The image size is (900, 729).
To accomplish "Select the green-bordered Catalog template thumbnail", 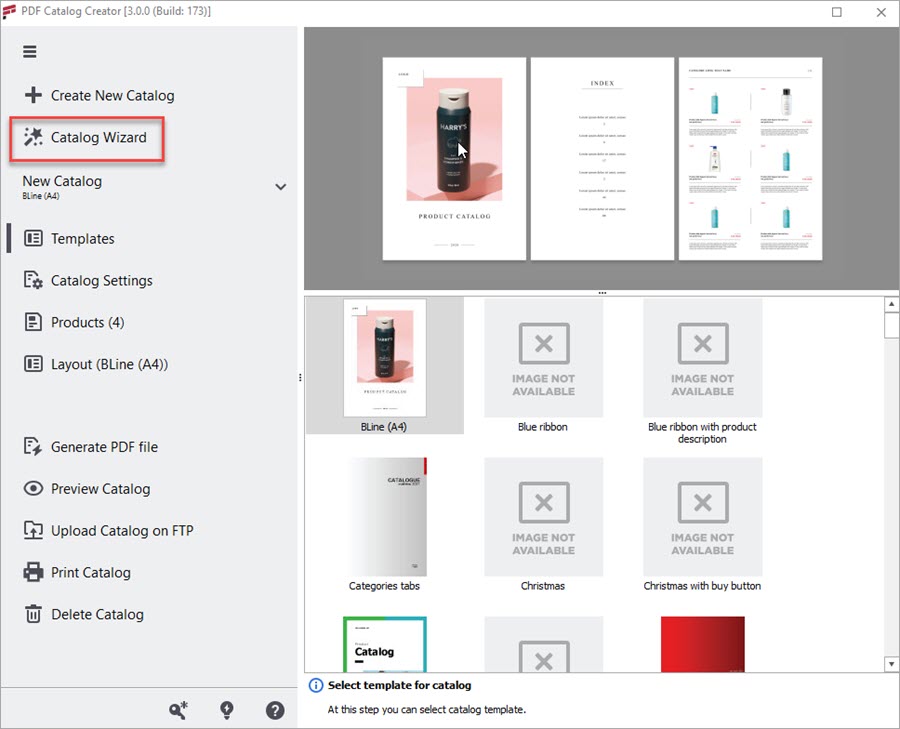I will tap(385, 644).
